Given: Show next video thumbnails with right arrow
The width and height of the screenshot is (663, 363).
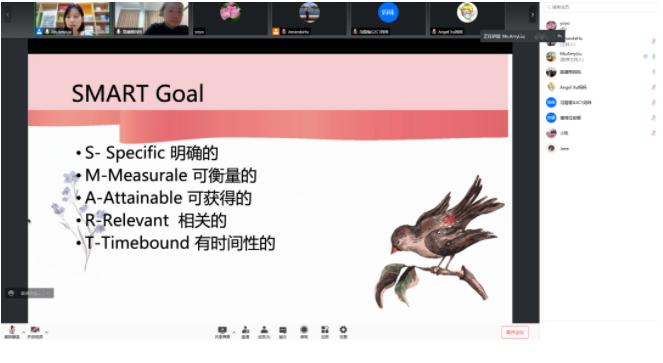Looking at the screenshot, I should click(x=532, y=15).
